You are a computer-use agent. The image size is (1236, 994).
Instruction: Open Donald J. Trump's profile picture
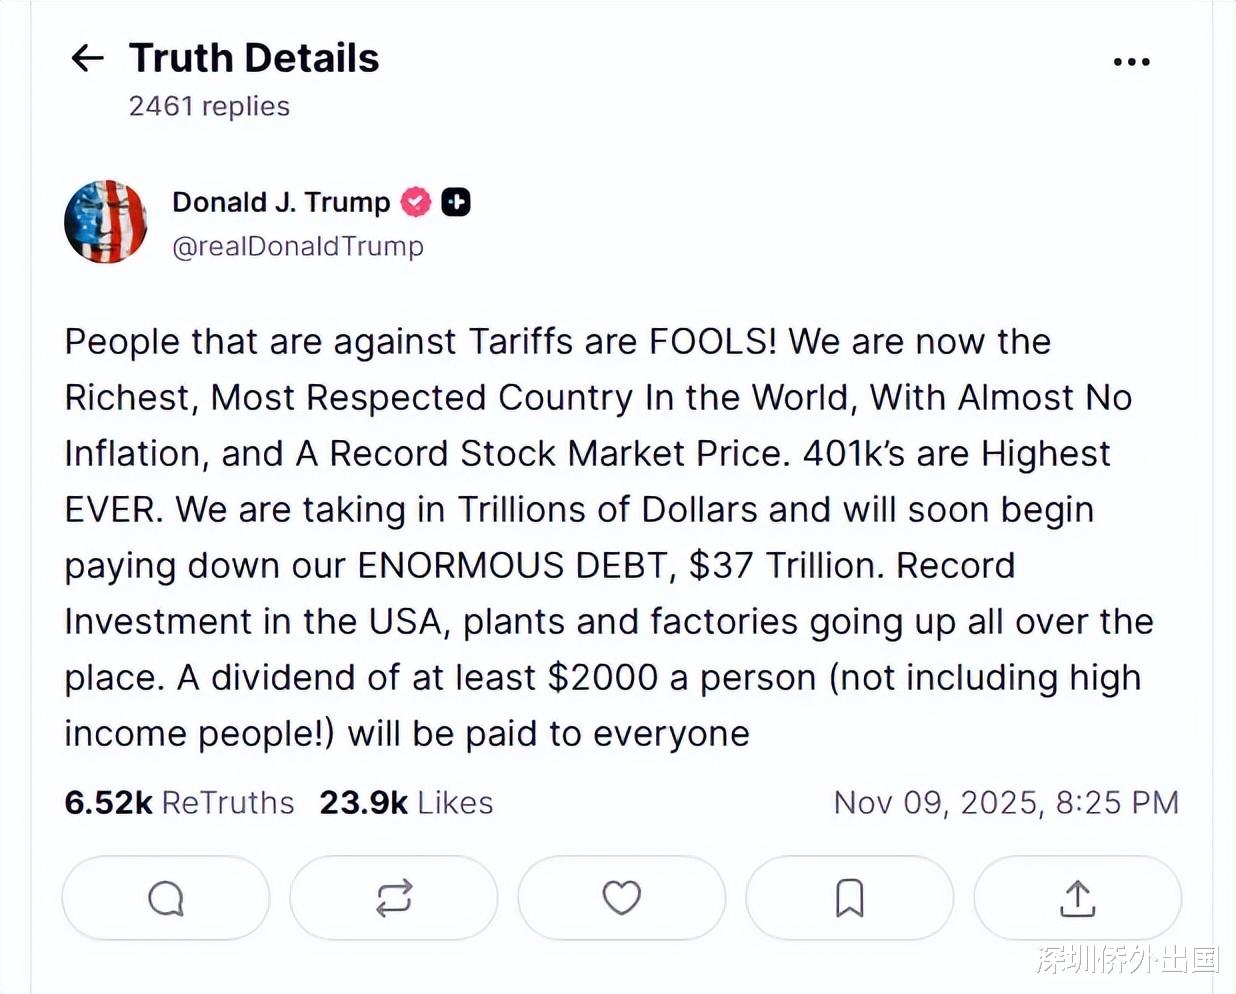click(x=105, y=222)
